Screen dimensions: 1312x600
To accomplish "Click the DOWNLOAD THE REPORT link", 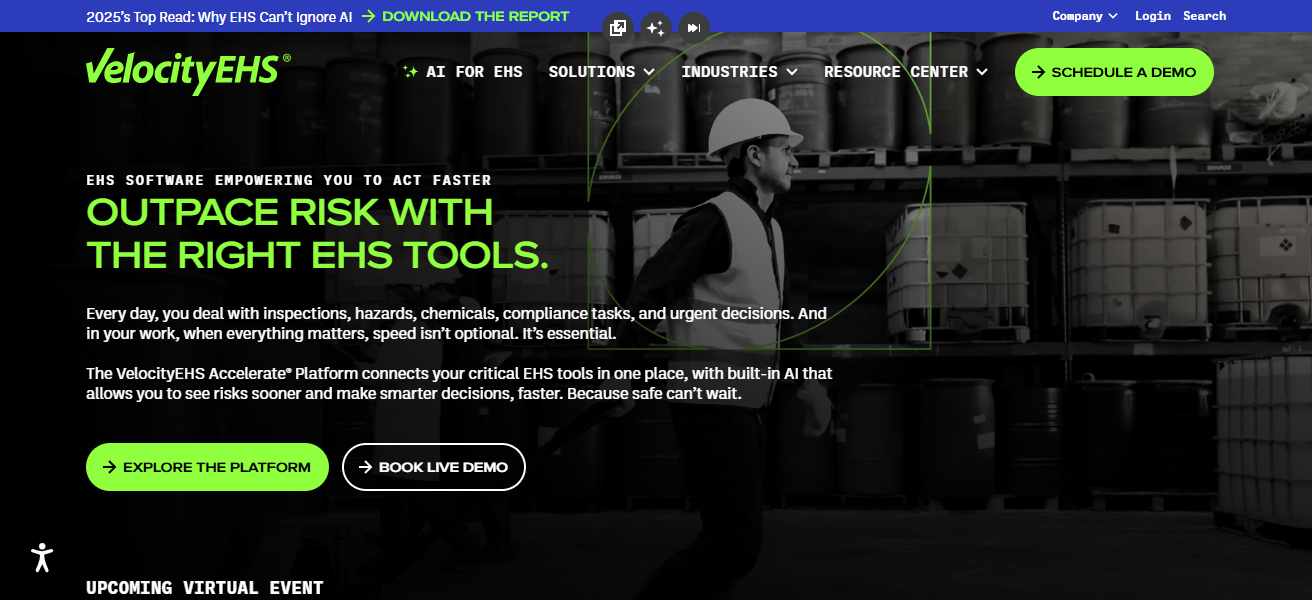I will click(475, 16).
